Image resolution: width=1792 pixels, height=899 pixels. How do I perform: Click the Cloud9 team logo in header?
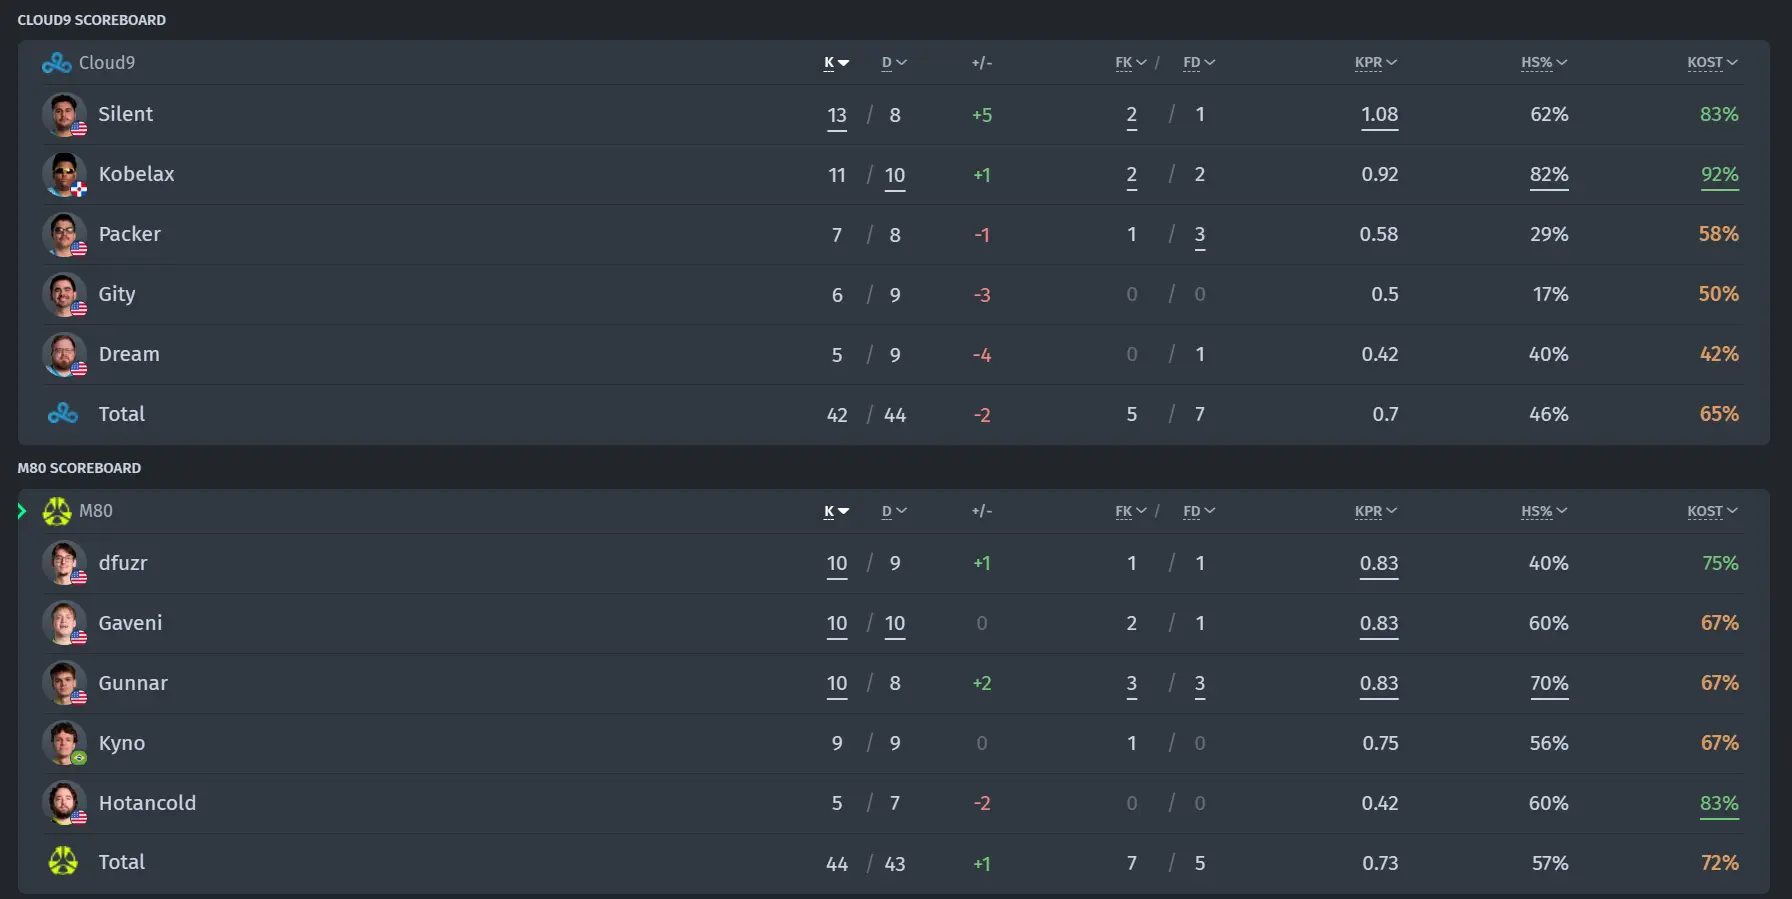56,63
